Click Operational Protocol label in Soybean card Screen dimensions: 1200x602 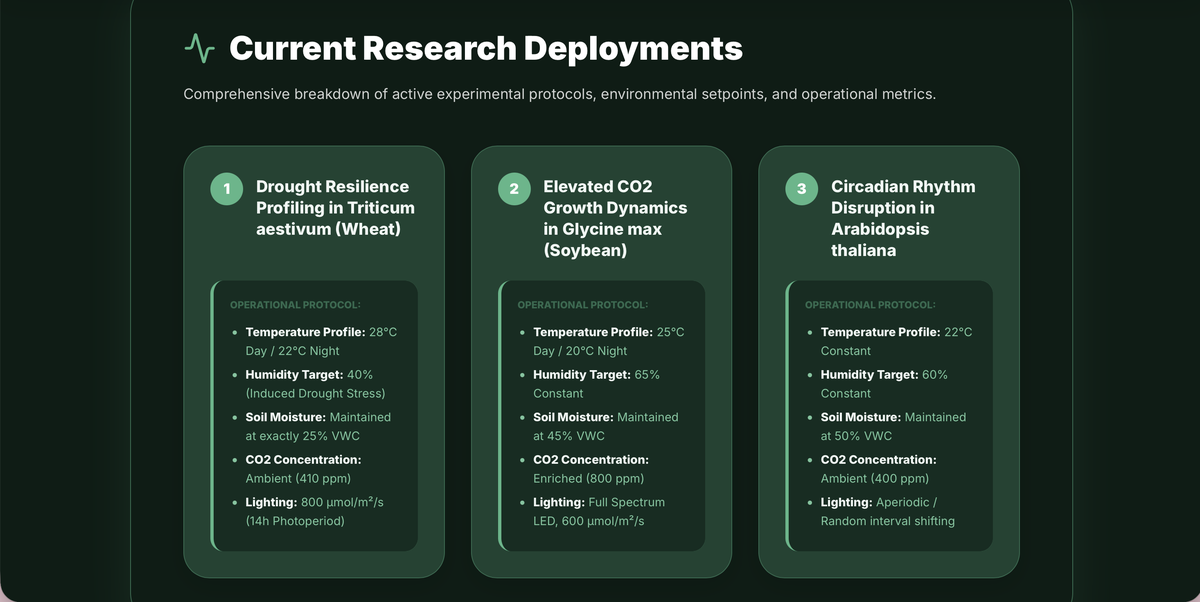582,305
